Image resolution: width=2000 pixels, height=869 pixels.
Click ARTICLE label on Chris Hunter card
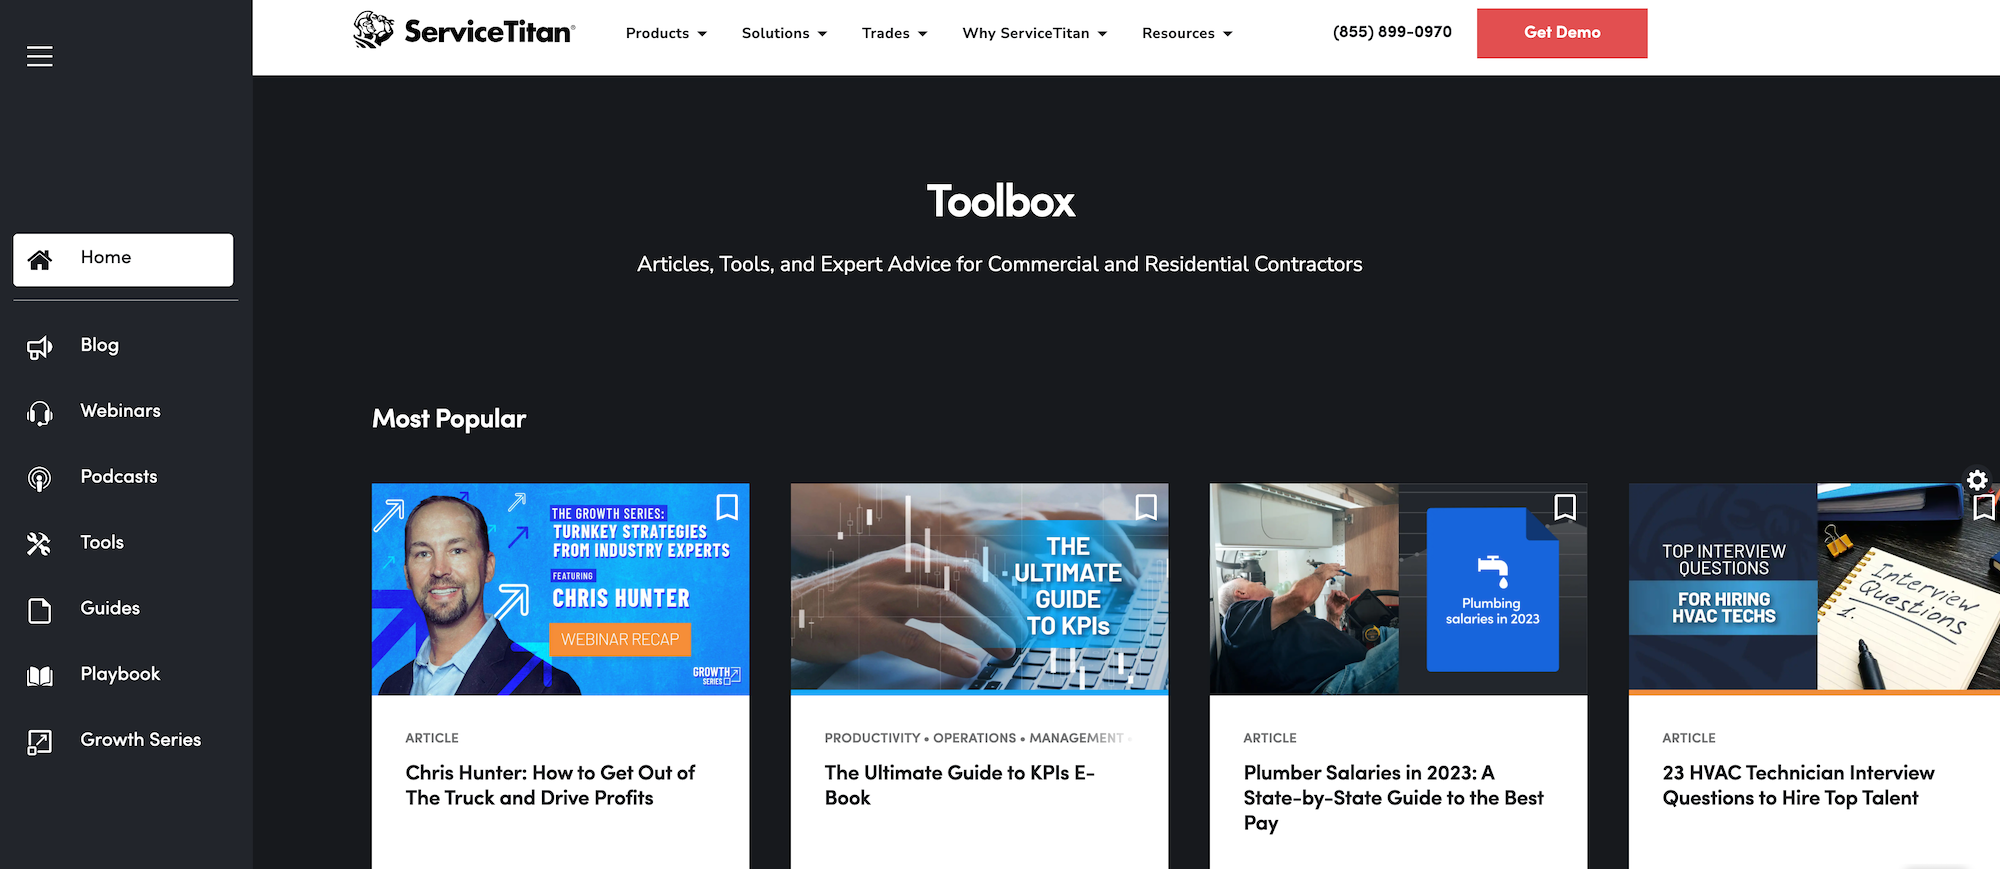432,738
